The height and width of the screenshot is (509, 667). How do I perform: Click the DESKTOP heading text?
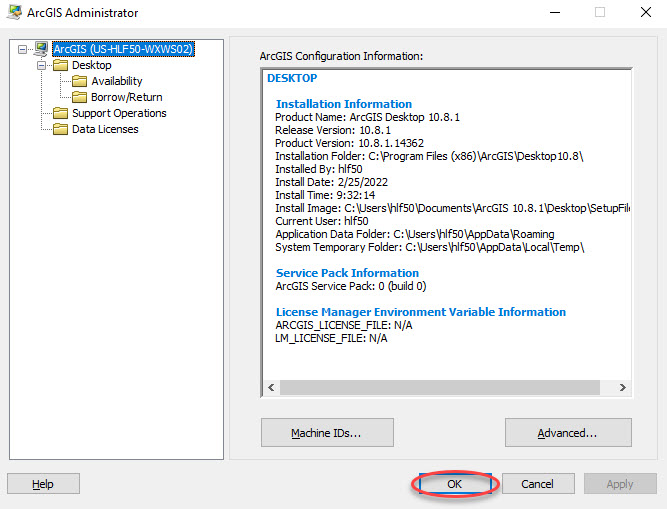pyautogui.click(x=292, y=78)
